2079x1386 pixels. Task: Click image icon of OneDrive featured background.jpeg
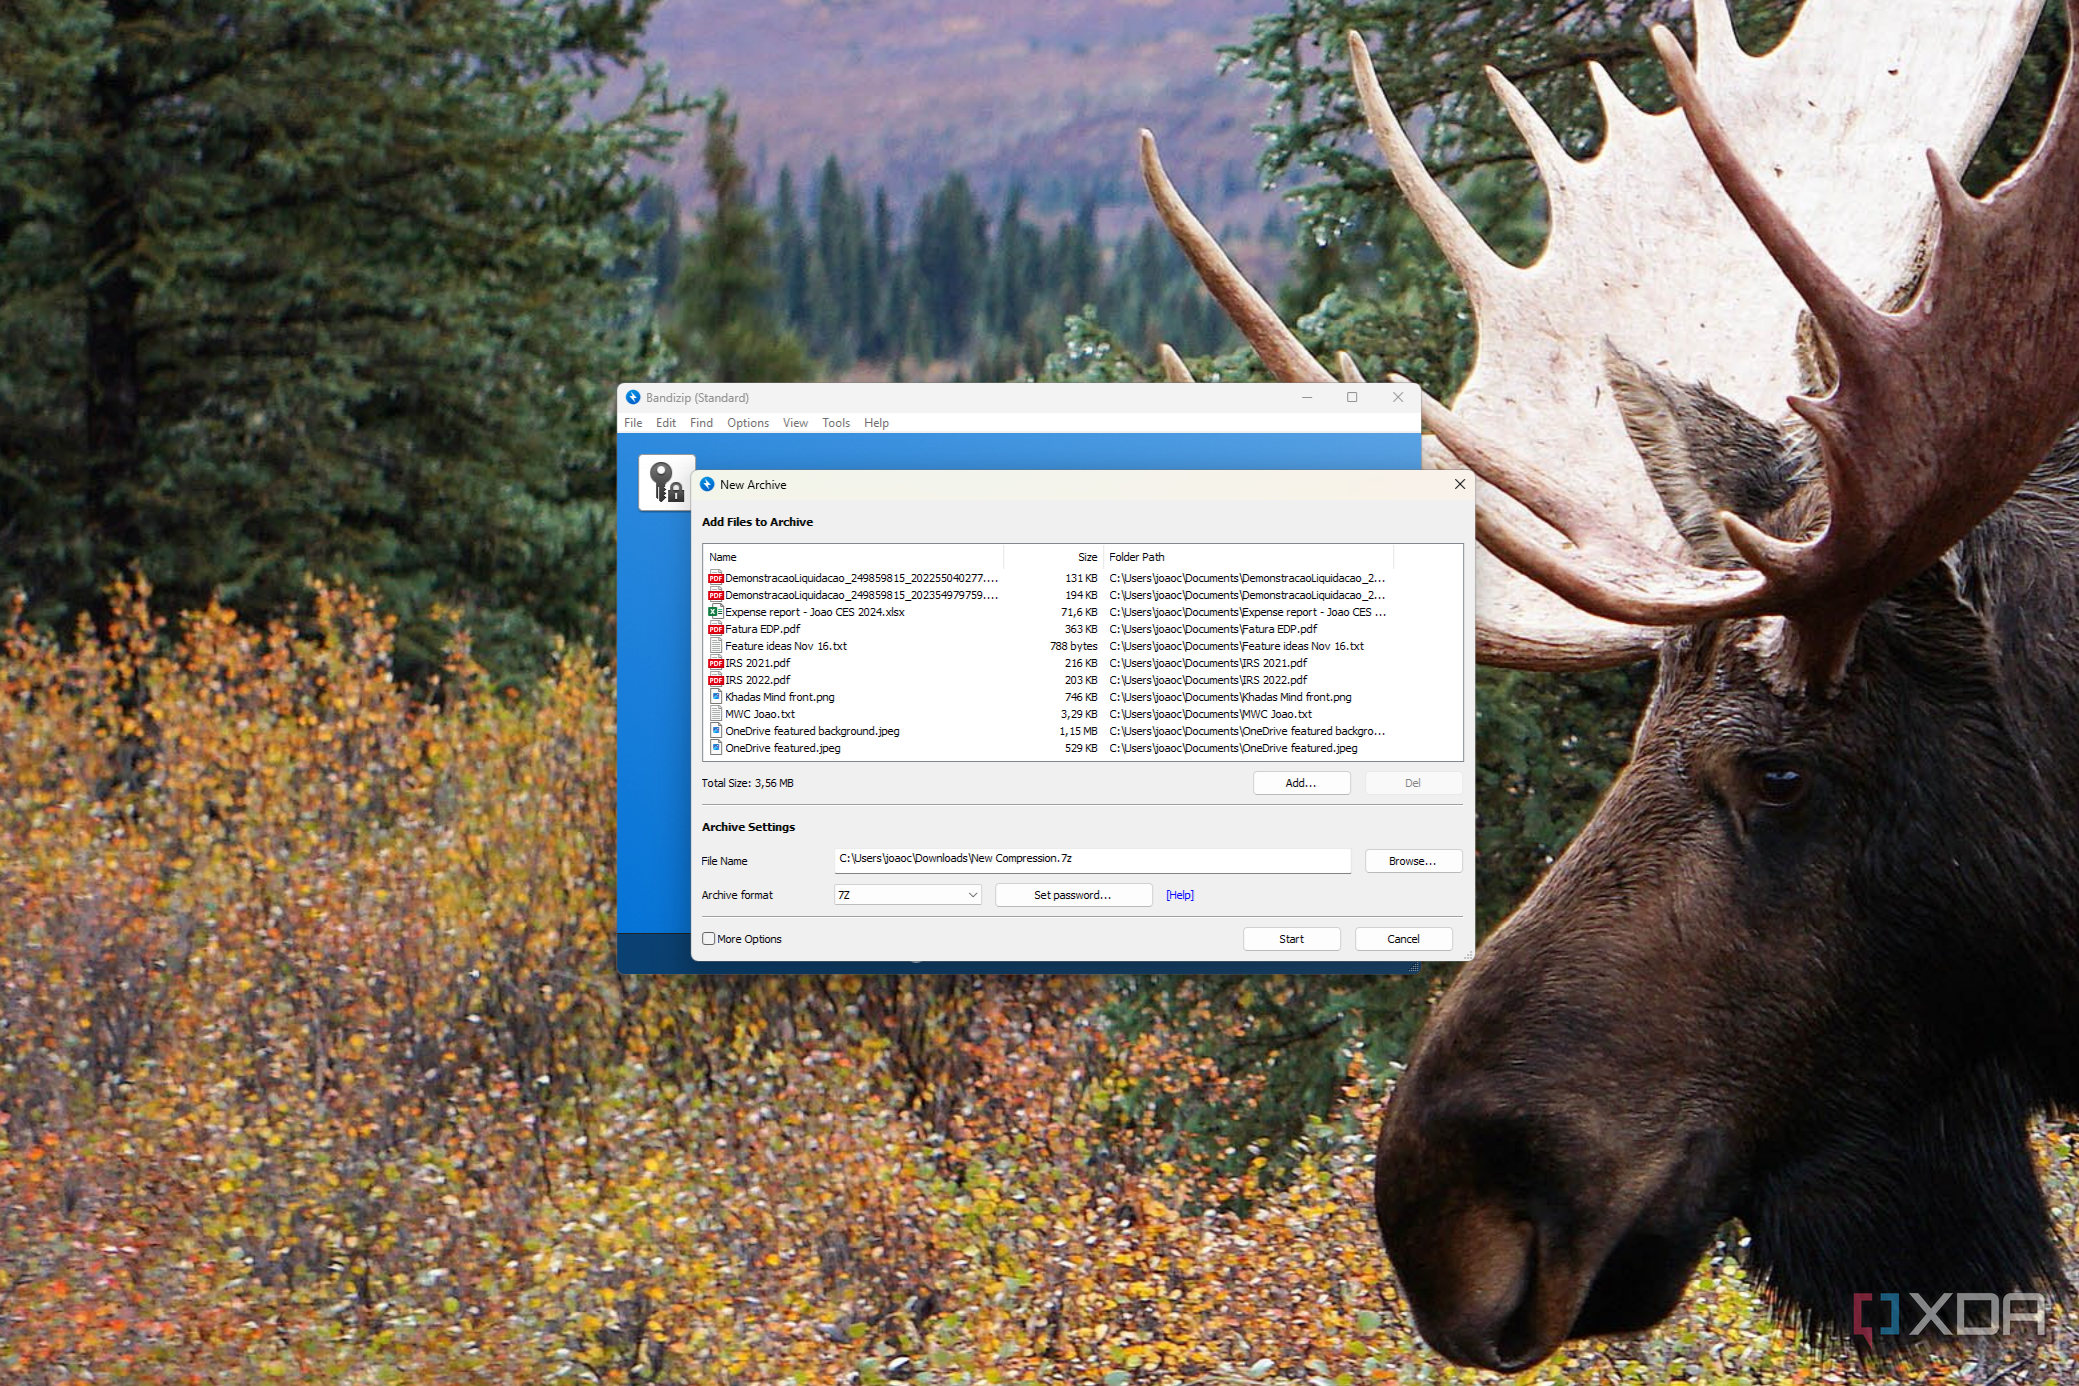click(715, 731)
